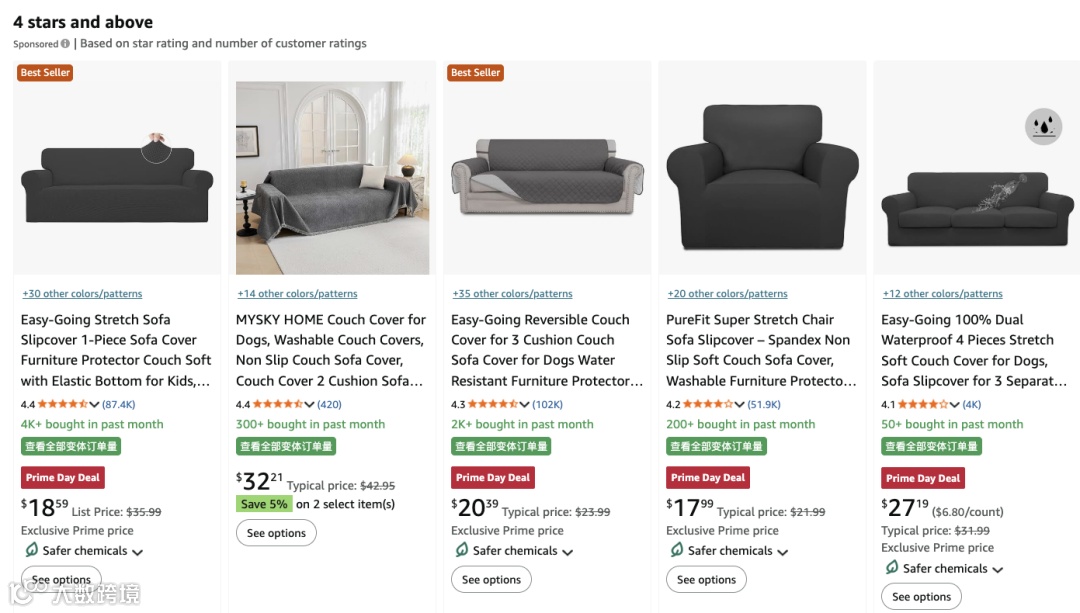Click leaf icon under Easy-Going Stretch Sofa Slipcover
The height and width of the screenshot is (613, 1080).
point(31,550)
